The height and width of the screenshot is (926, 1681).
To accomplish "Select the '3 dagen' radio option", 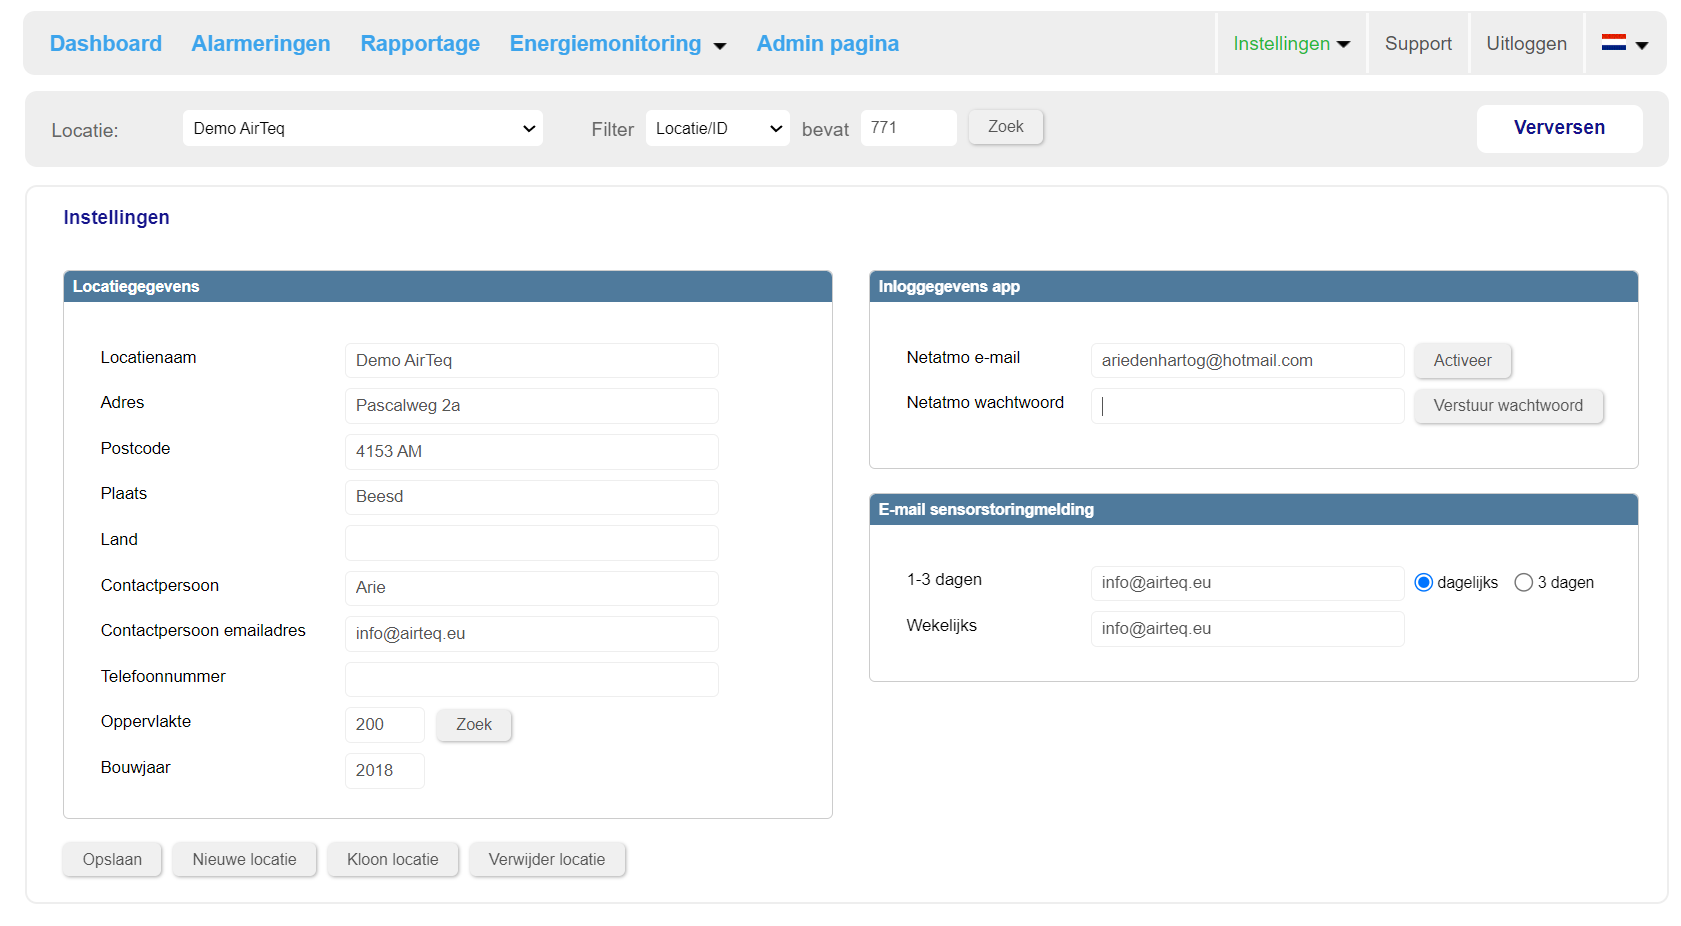I will click(1523, 583).
